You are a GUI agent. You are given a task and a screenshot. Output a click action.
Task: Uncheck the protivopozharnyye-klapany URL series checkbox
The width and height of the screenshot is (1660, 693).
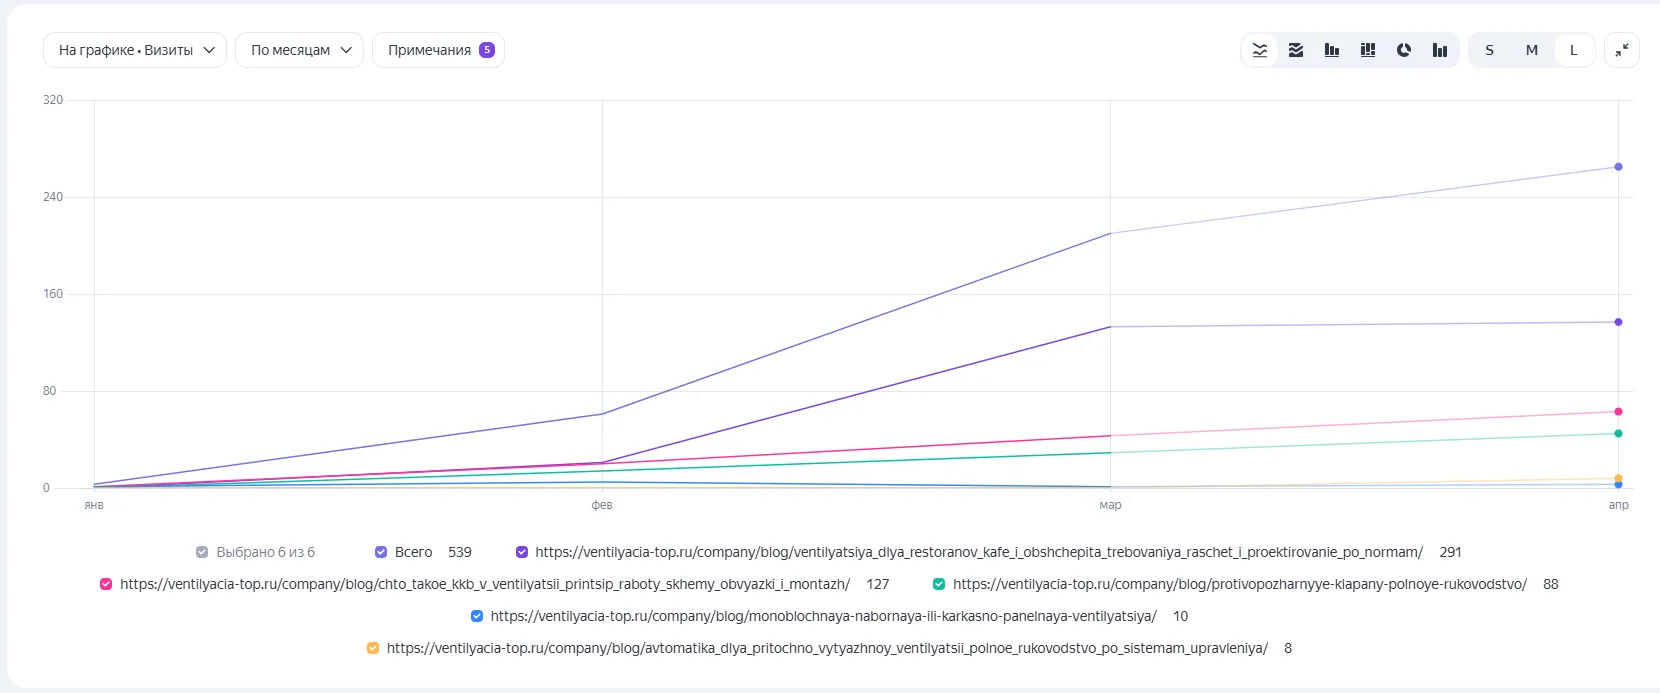point(939,584)
